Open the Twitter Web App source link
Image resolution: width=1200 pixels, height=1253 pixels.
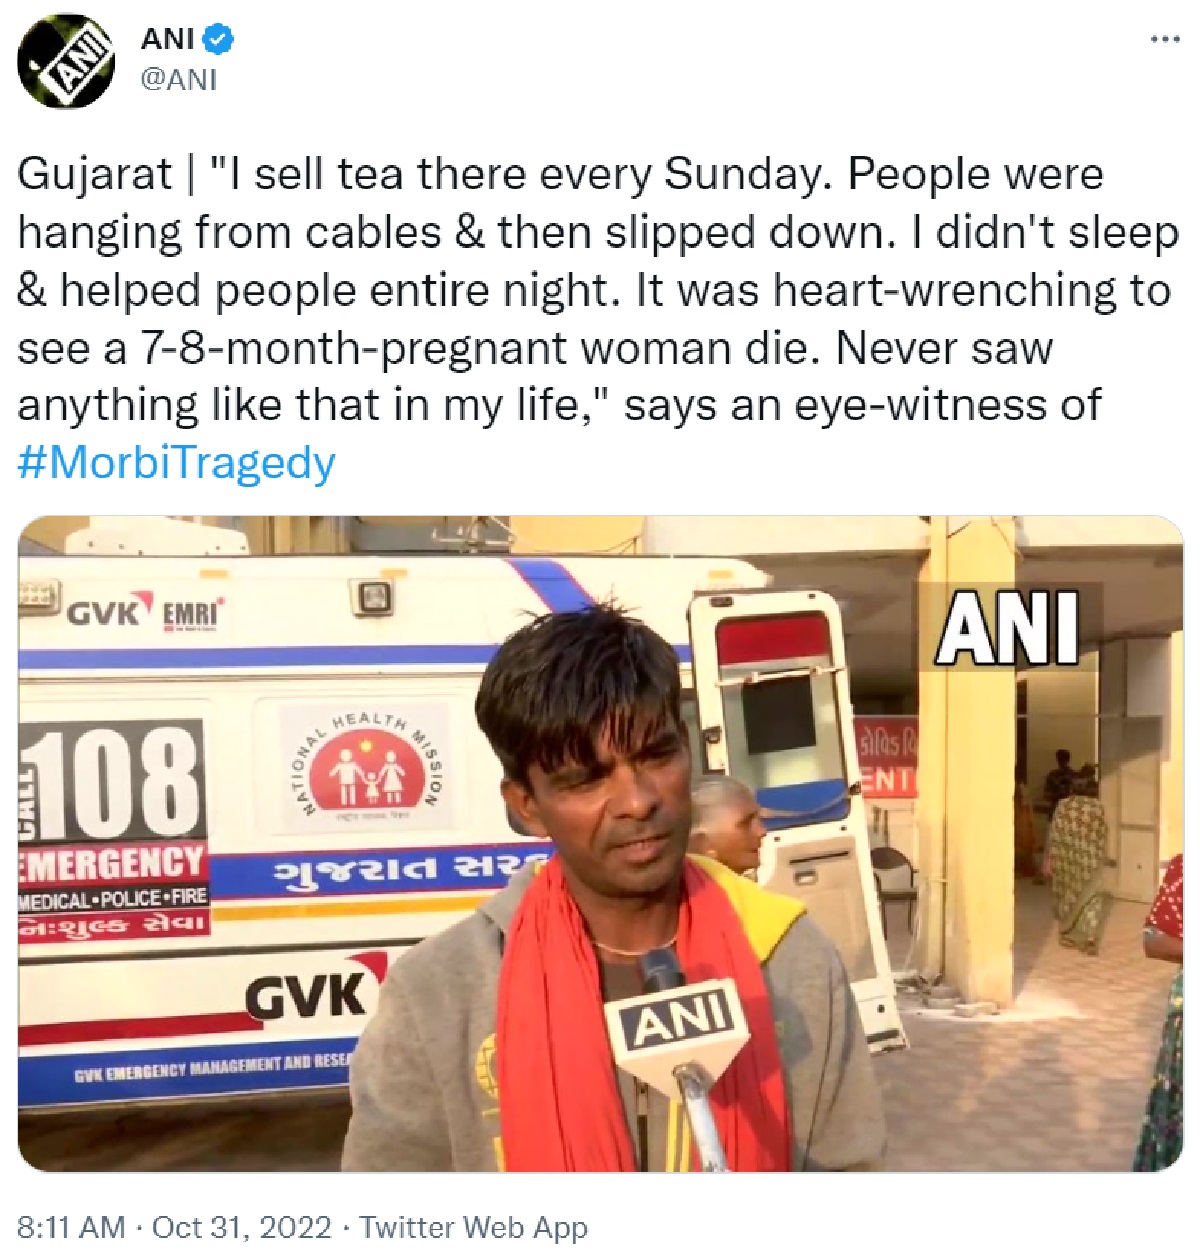click(473, 1227)
